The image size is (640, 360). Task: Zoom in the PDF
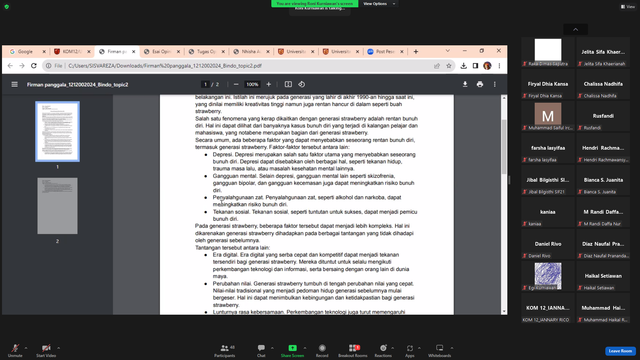[x=269, y=84]
